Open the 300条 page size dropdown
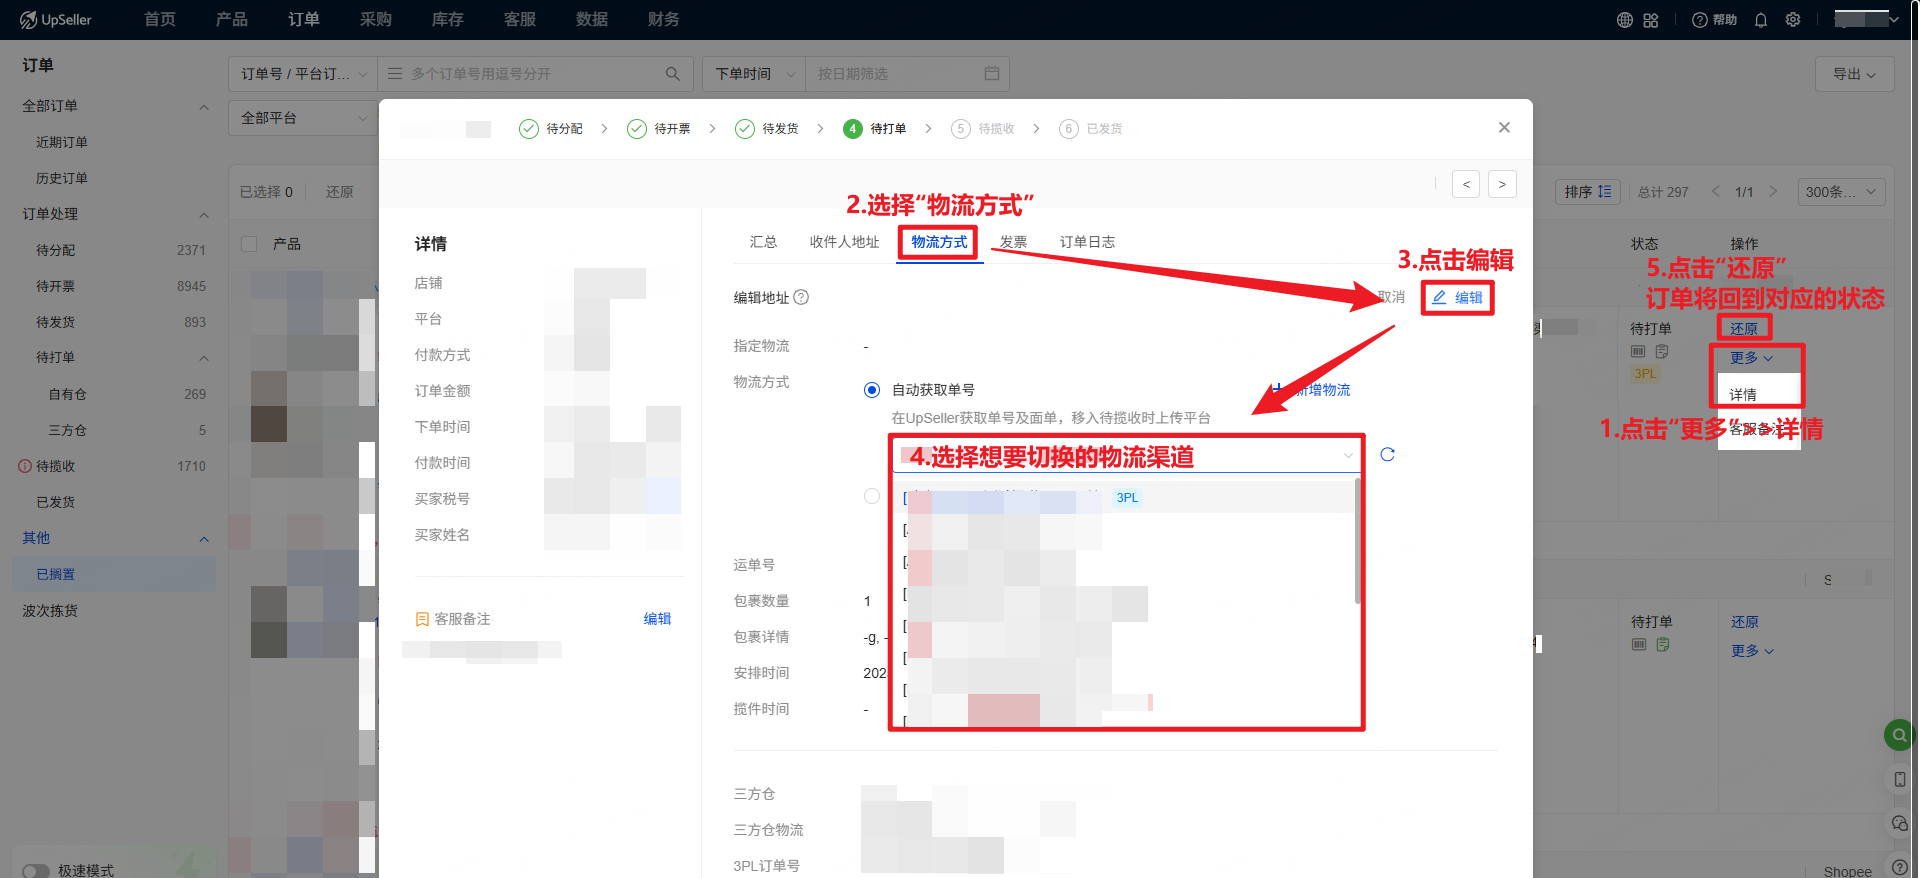 (1840, 192)
